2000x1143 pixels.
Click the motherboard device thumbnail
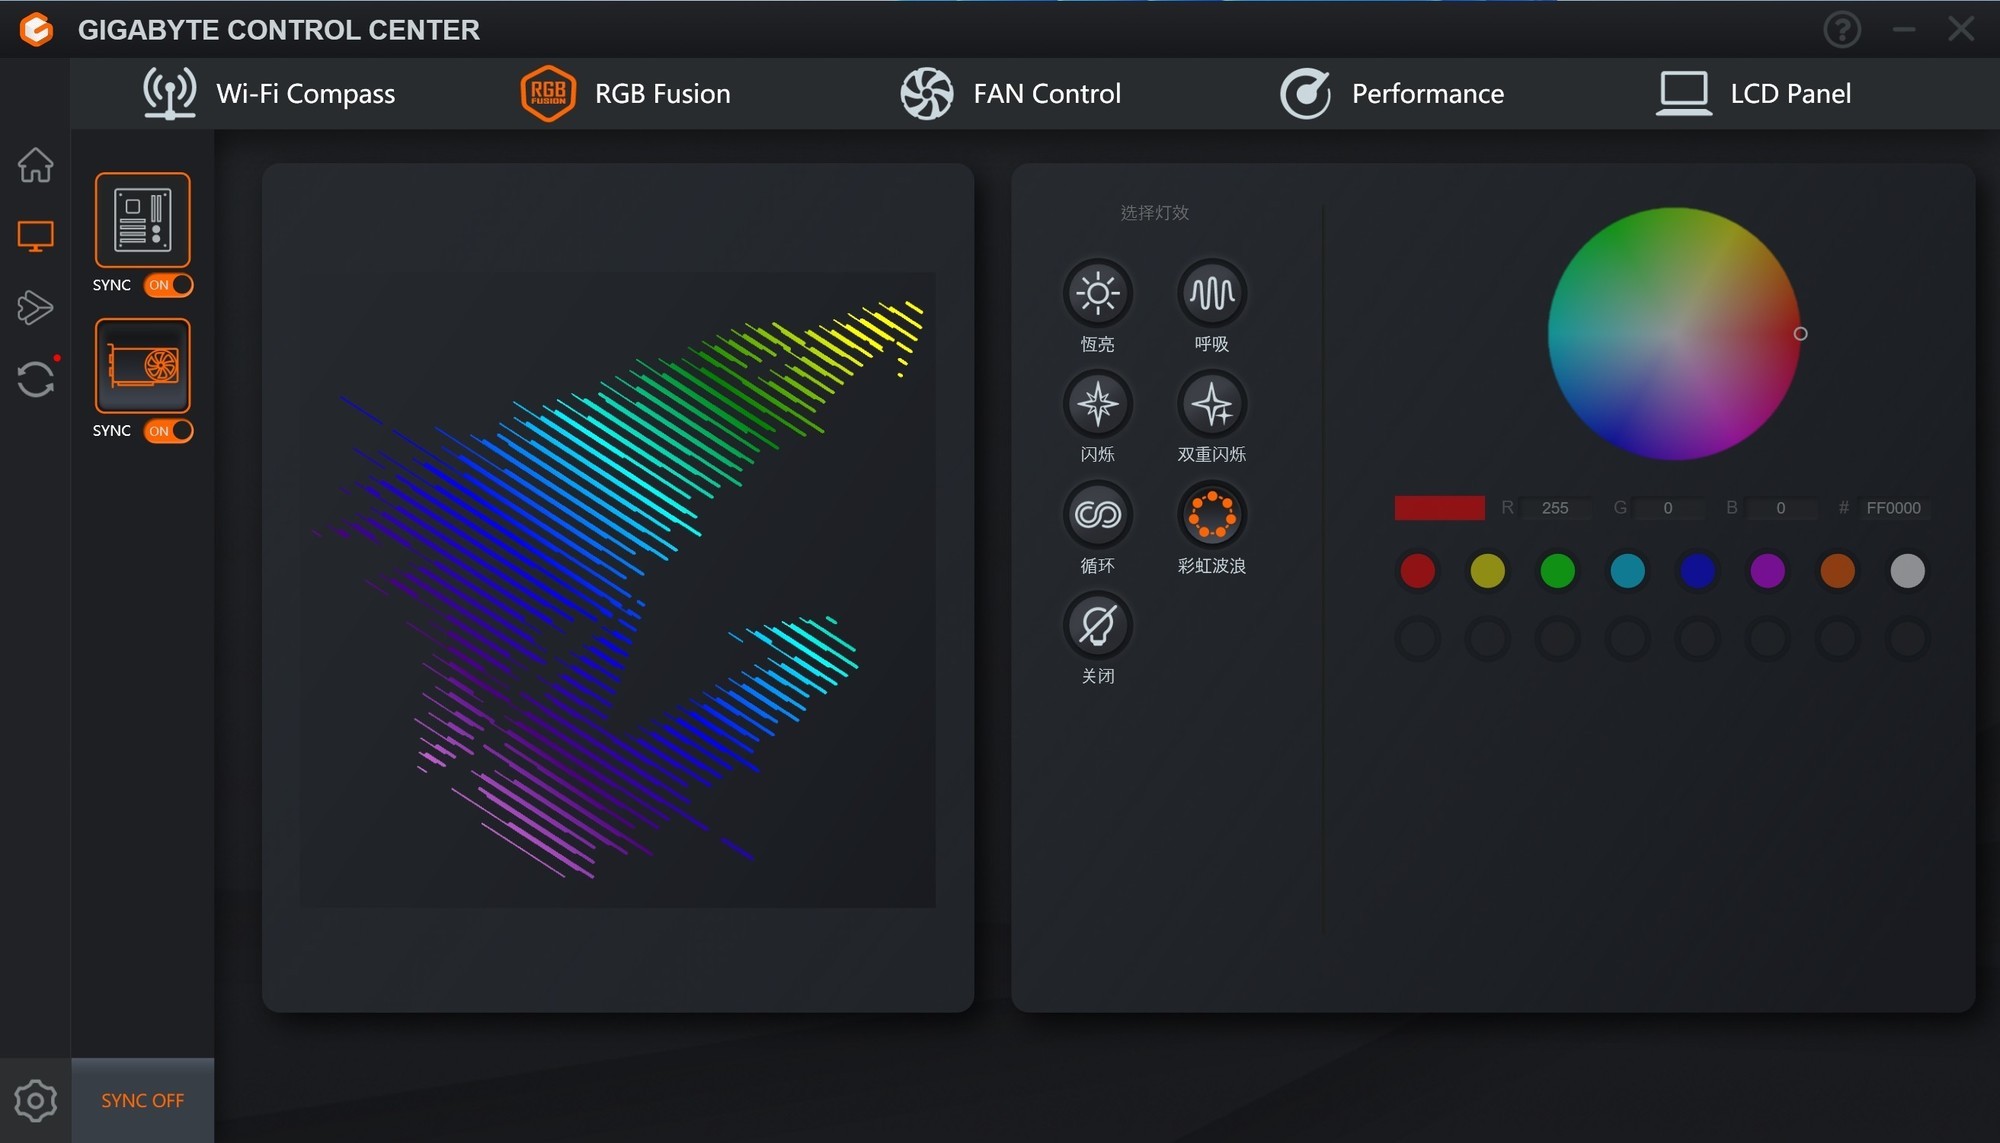144,224
